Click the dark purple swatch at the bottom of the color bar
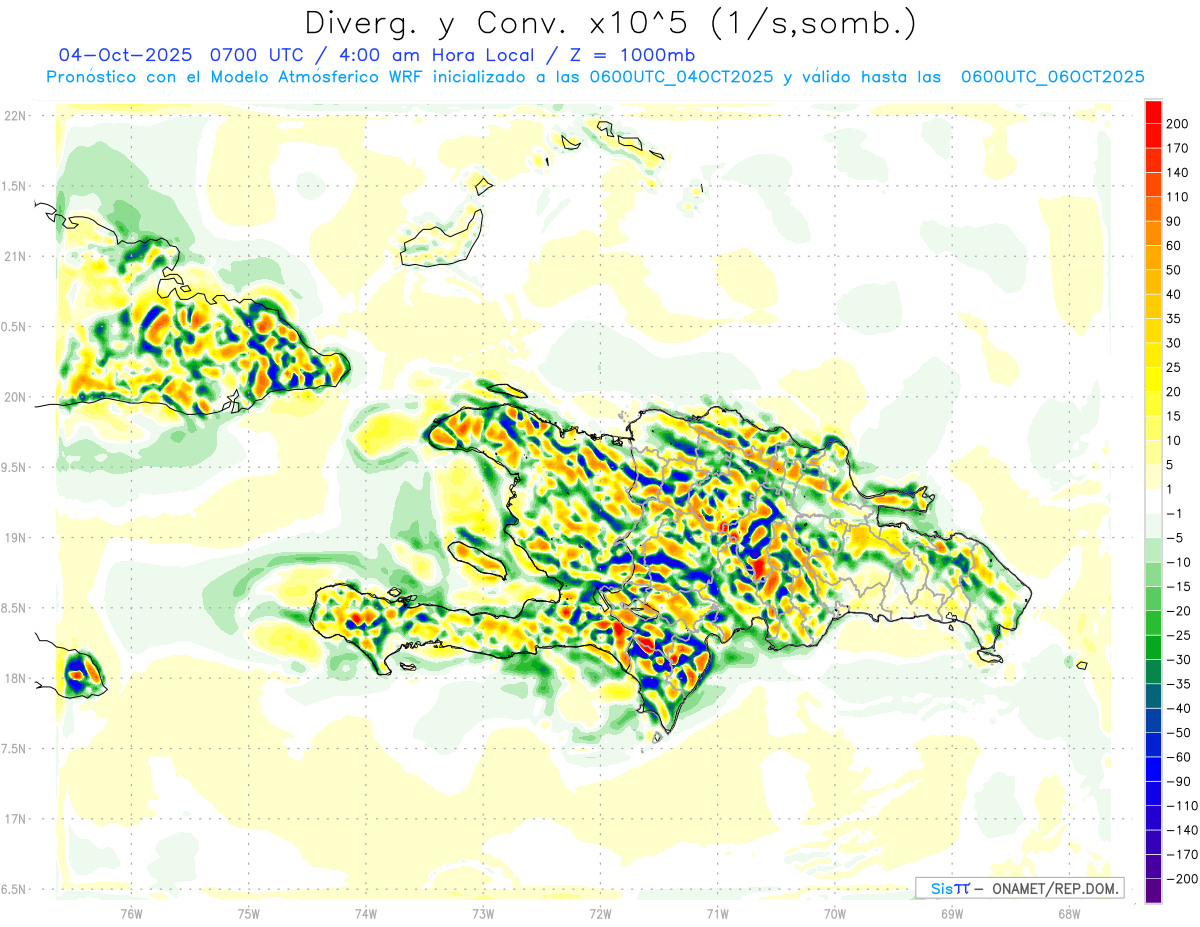Image resolution: width=1200 pixels, height=927 pixels. [x=1153, y=891]
